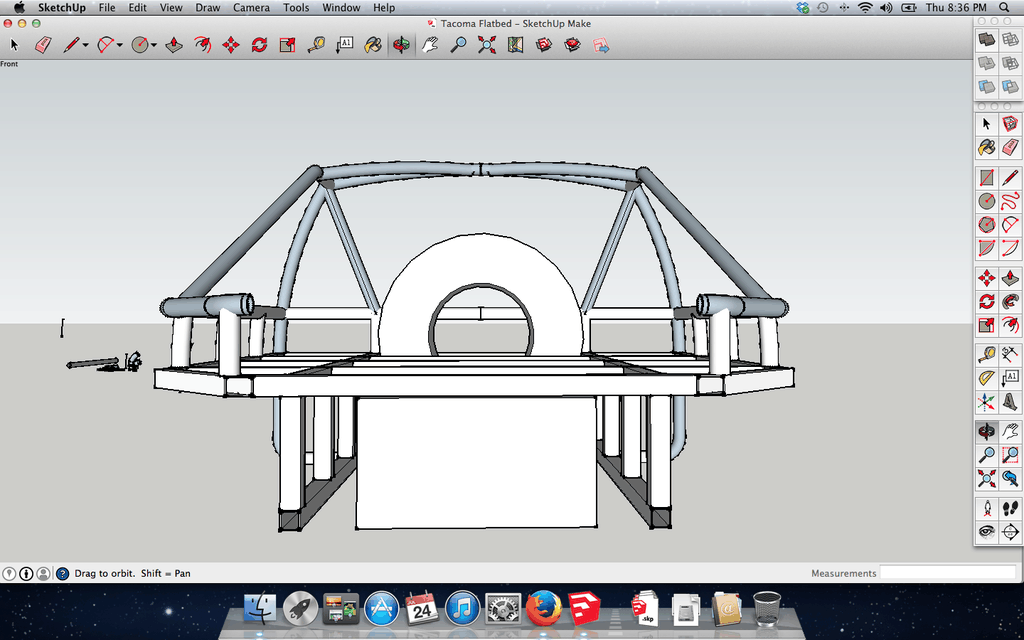Toggle the Instructor help question mark icon

63,573
